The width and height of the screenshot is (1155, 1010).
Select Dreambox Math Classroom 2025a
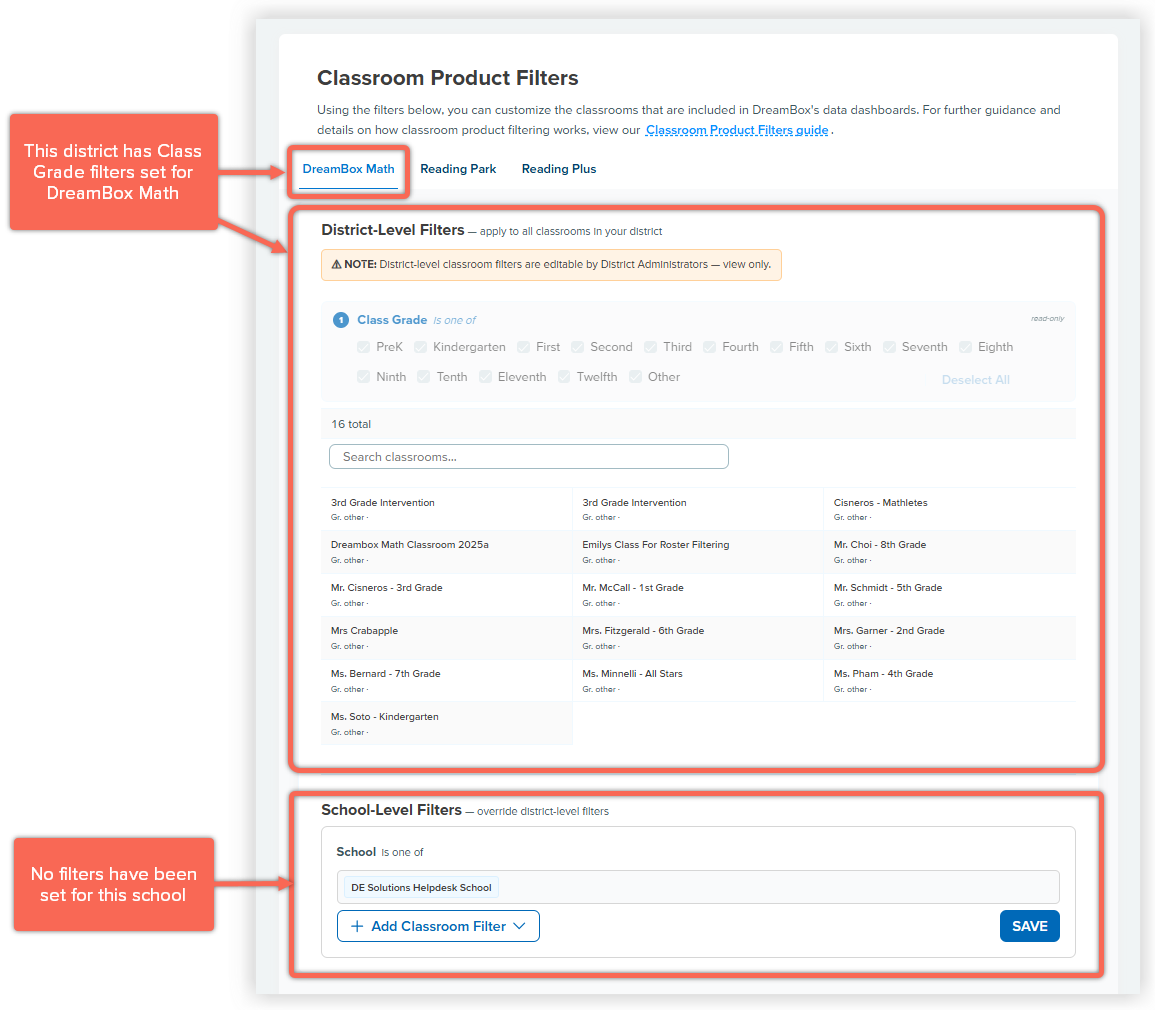click(446, 552)
